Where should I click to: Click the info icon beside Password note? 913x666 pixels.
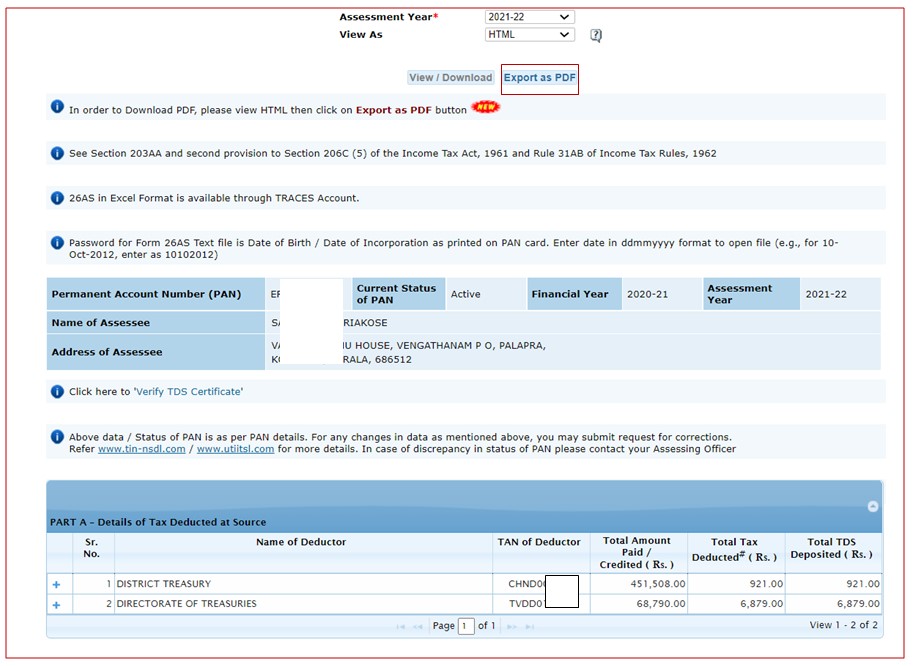57,243
